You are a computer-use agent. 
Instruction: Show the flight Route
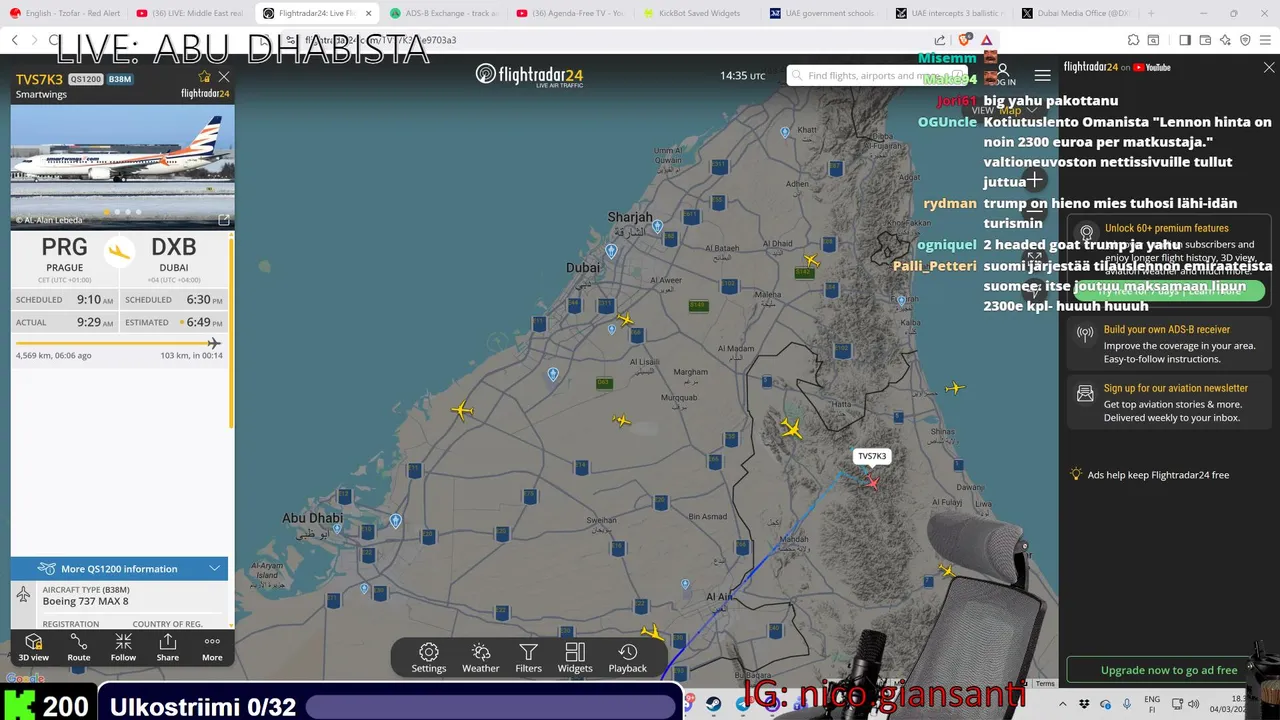tap(79, 647)
